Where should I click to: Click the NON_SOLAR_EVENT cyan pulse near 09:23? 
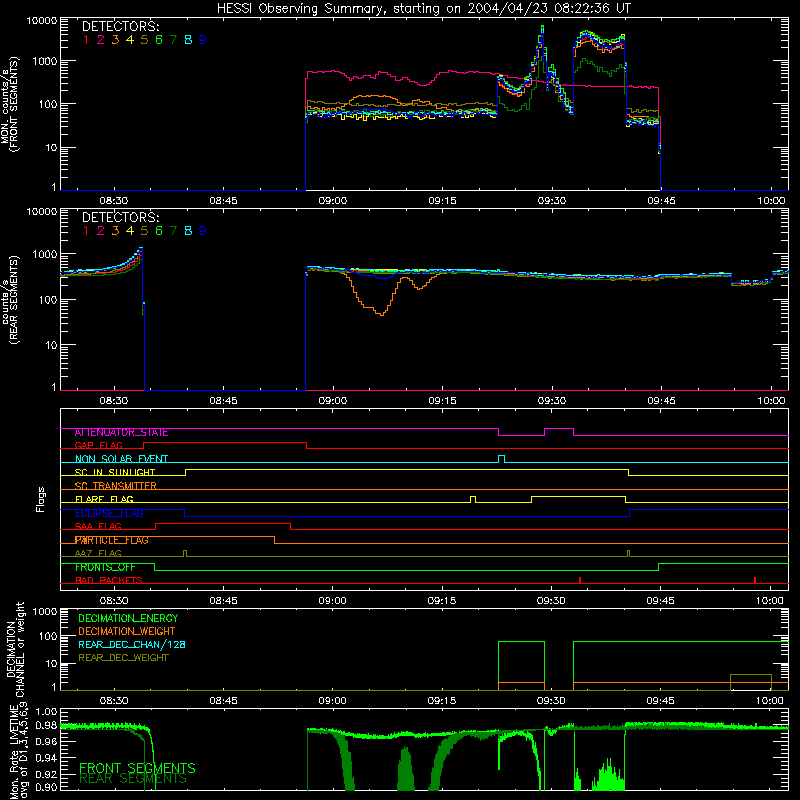point(502,459)
